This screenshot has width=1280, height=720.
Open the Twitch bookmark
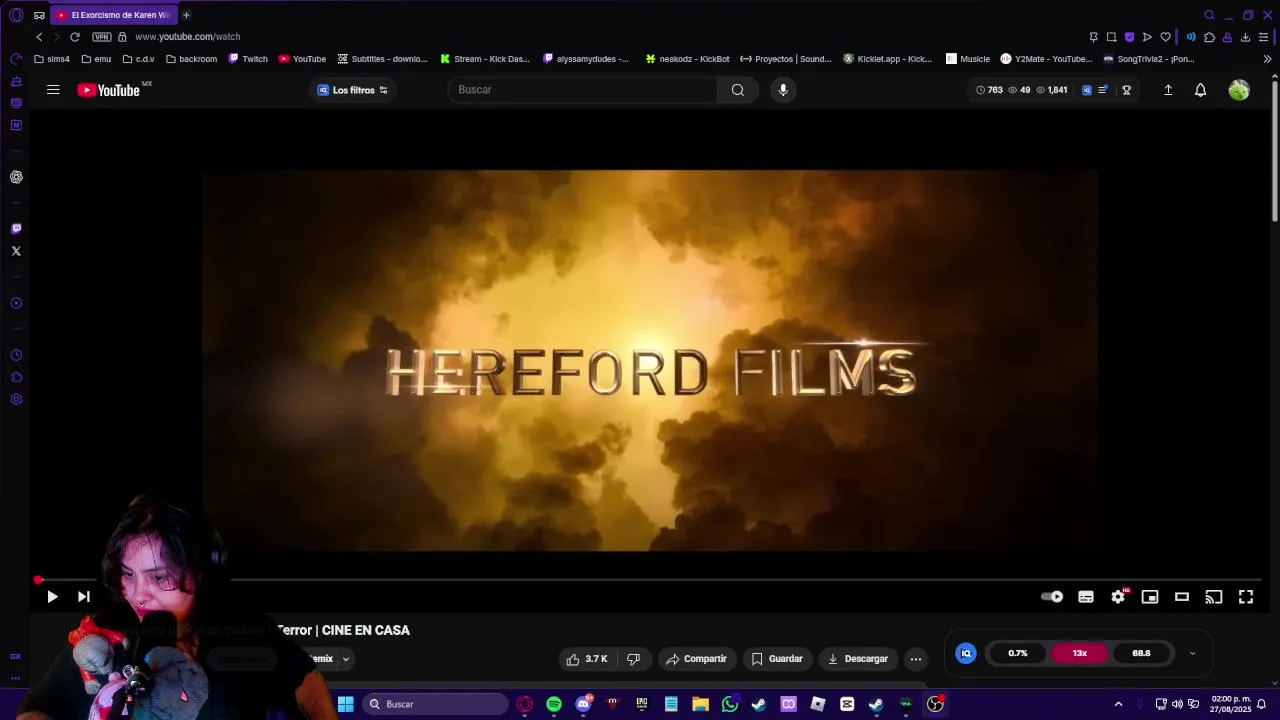point(248,59)
